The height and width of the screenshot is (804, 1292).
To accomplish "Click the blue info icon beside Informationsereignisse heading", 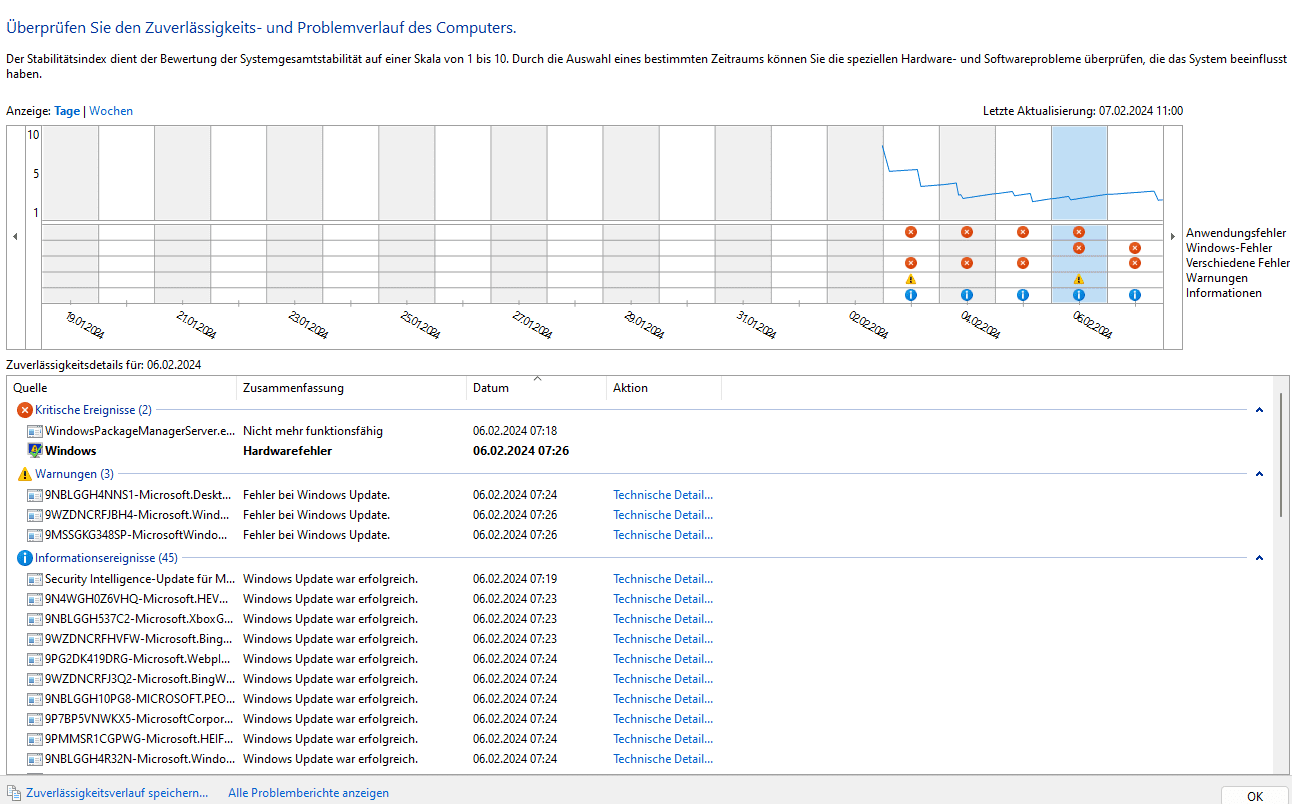I will [25, 558].
